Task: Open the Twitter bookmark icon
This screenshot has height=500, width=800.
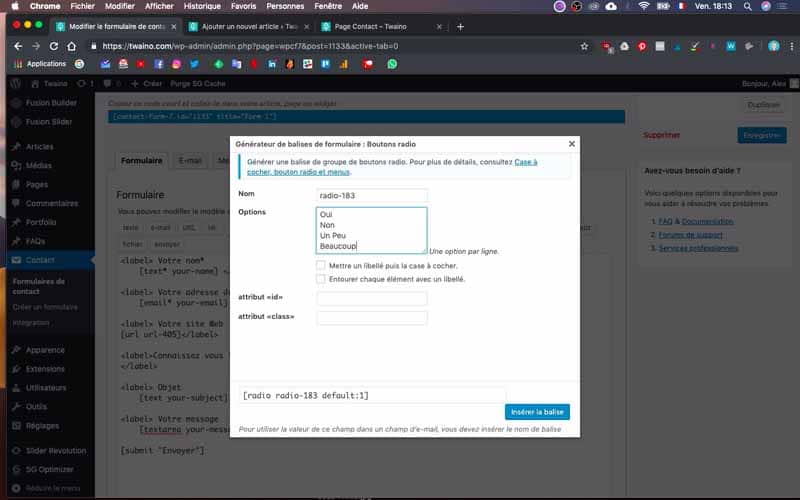Action: [x=194, y=64]
